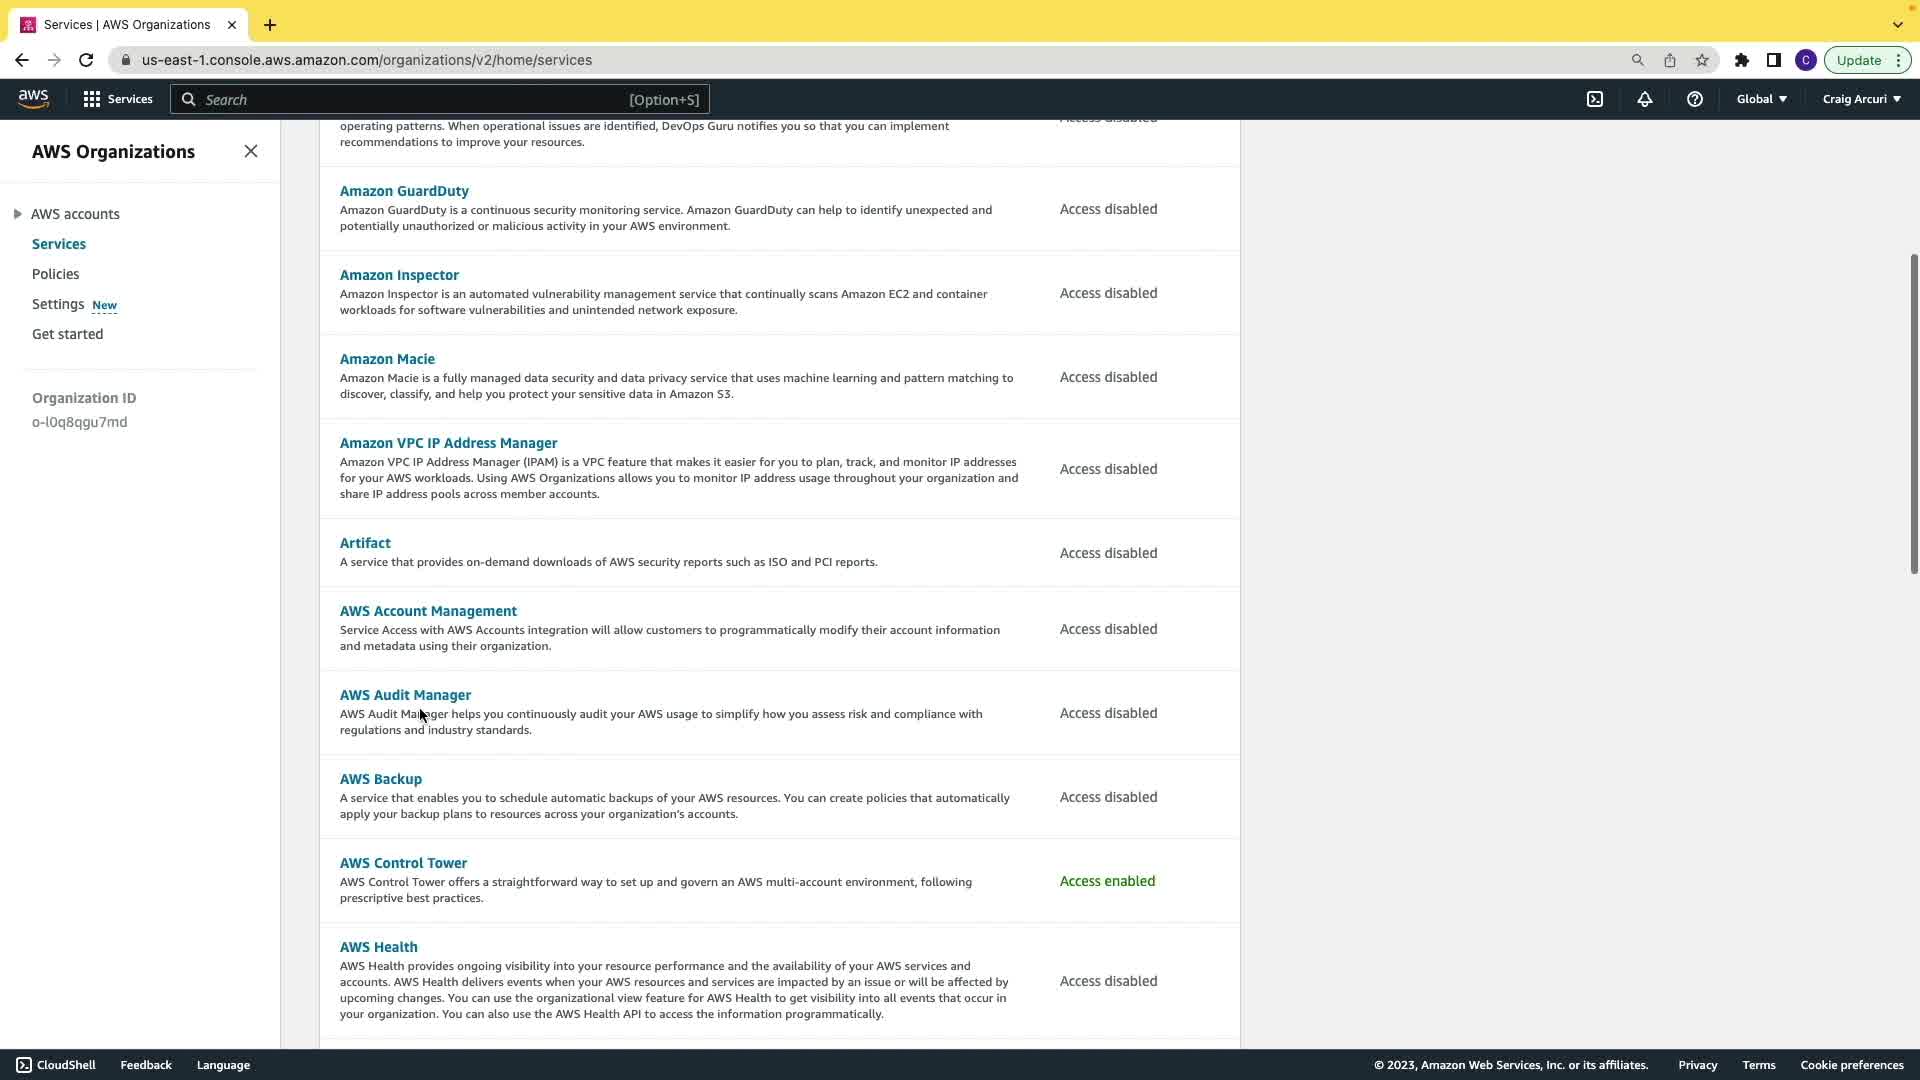Image resolution: width=1920 pixels, height=1080 pixels.
Task: Open Settings in the sidebar
Action: [x=58, y=304]
